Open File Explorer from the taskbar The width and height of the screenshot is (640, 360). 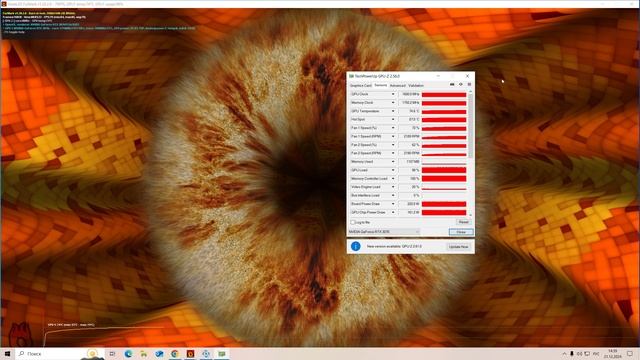[x=144, y=353]
